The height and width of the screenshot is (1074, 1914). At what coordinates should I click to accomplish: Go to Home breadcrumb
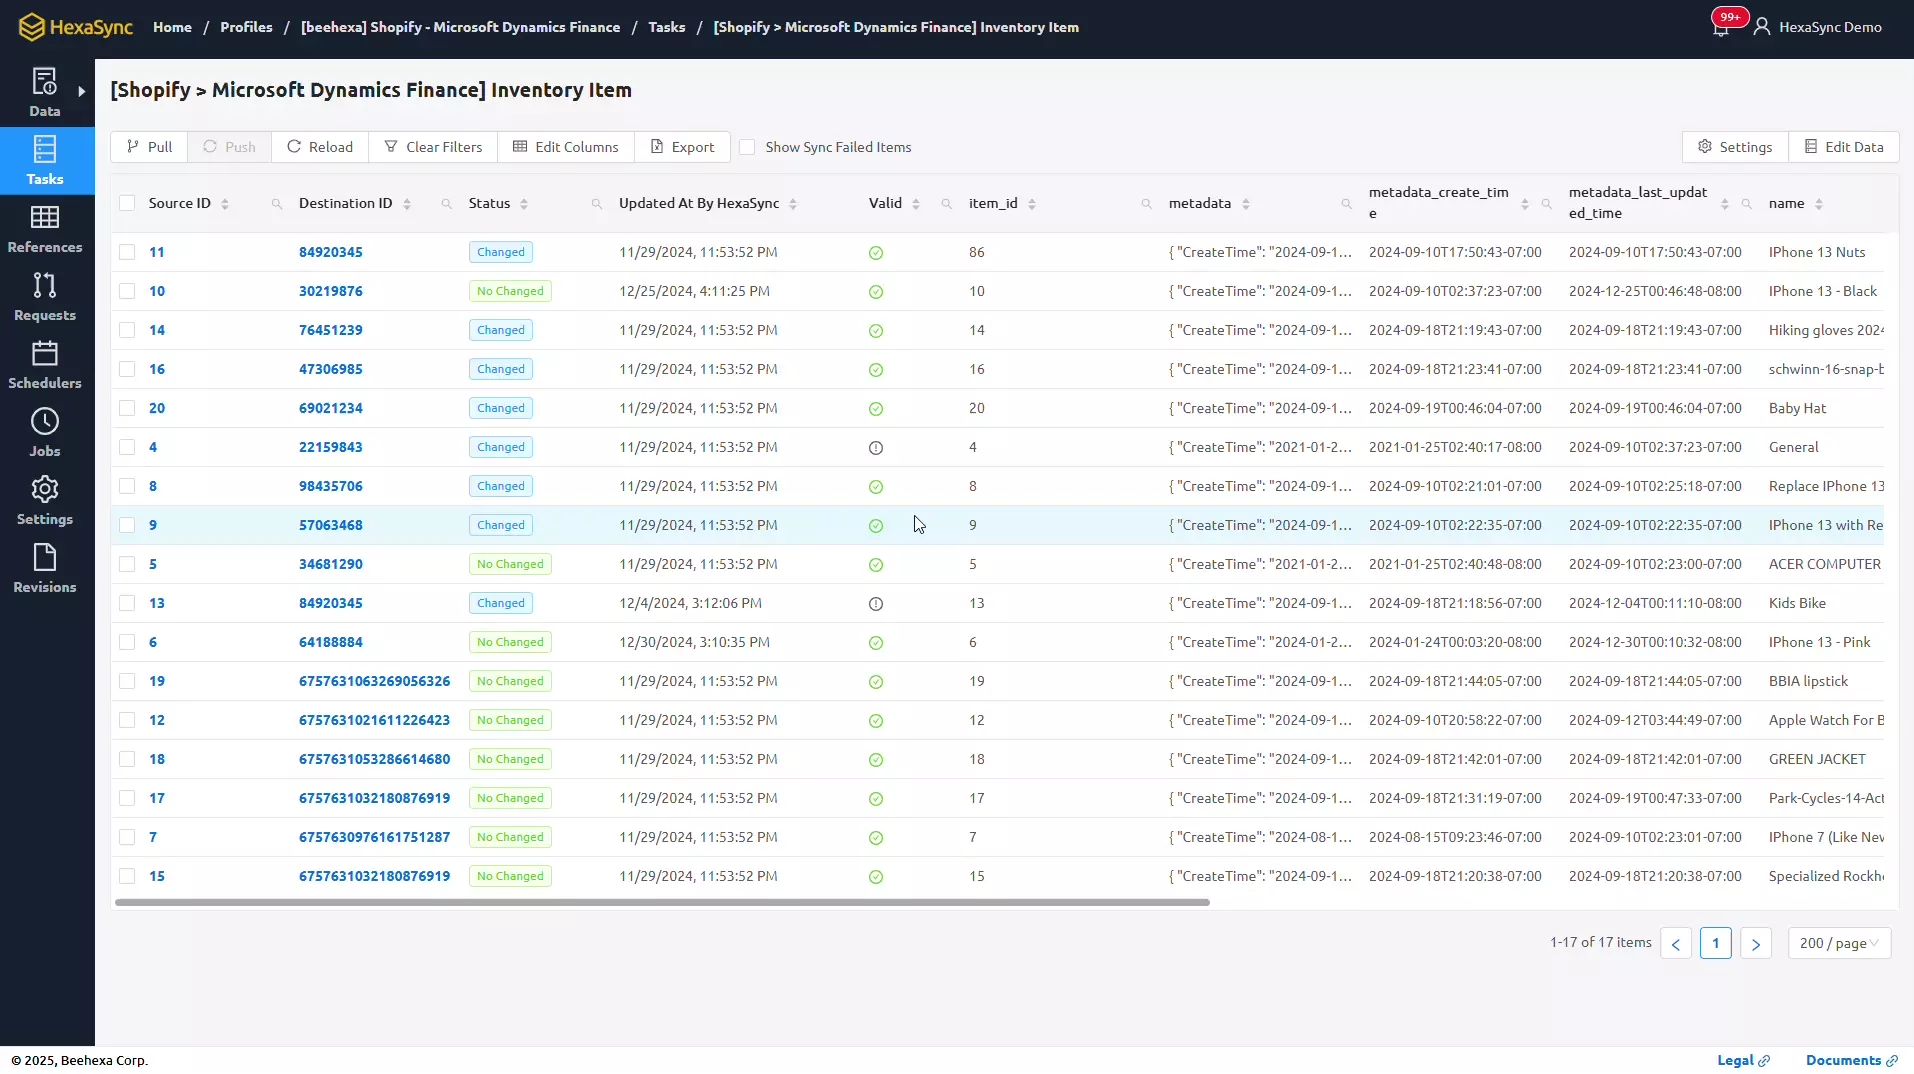coord(172,27)
